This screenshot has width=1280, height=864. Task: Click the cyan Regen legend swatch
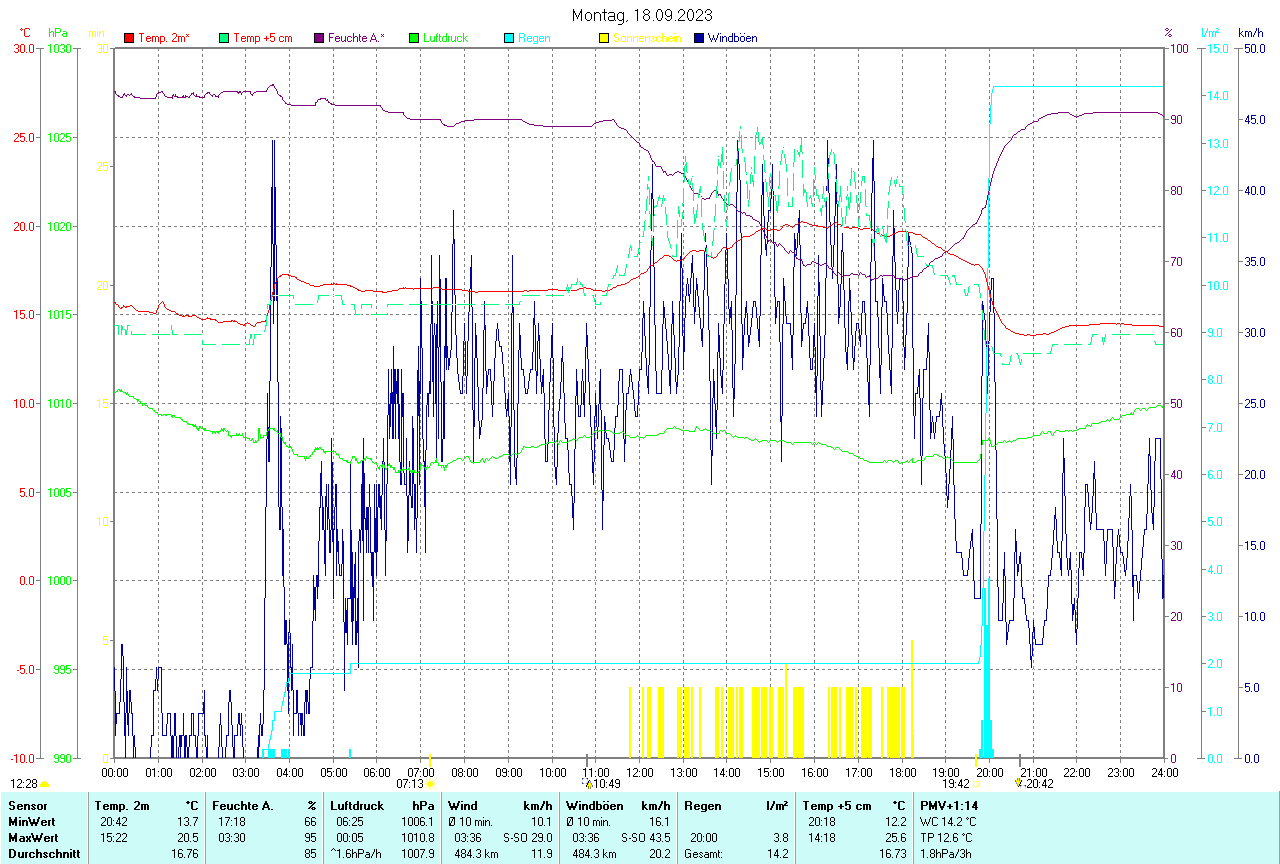(509, 38)
